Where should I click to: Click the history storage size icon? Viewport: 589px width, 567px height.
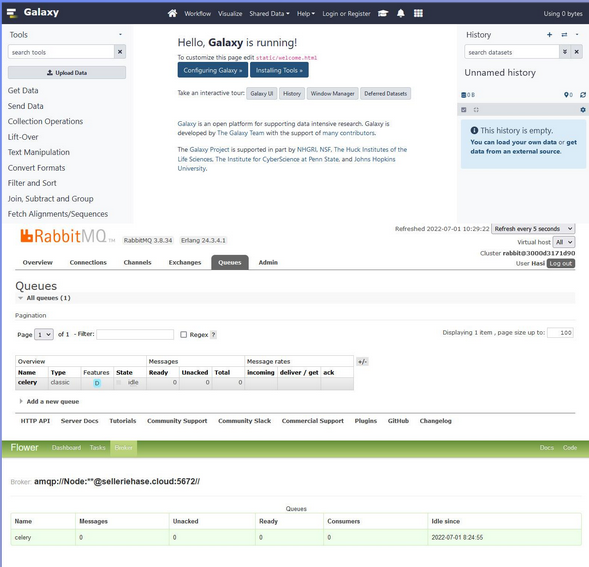464,95
